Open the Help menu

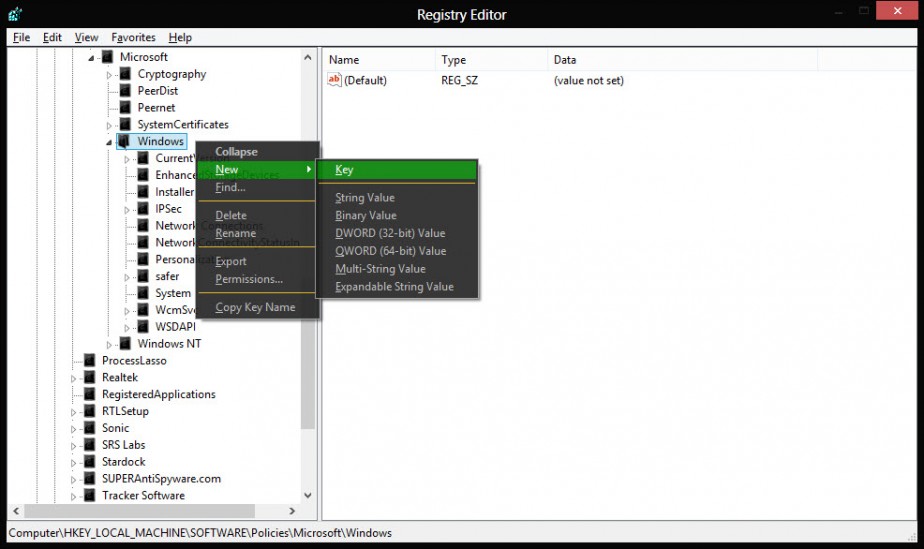180,37
